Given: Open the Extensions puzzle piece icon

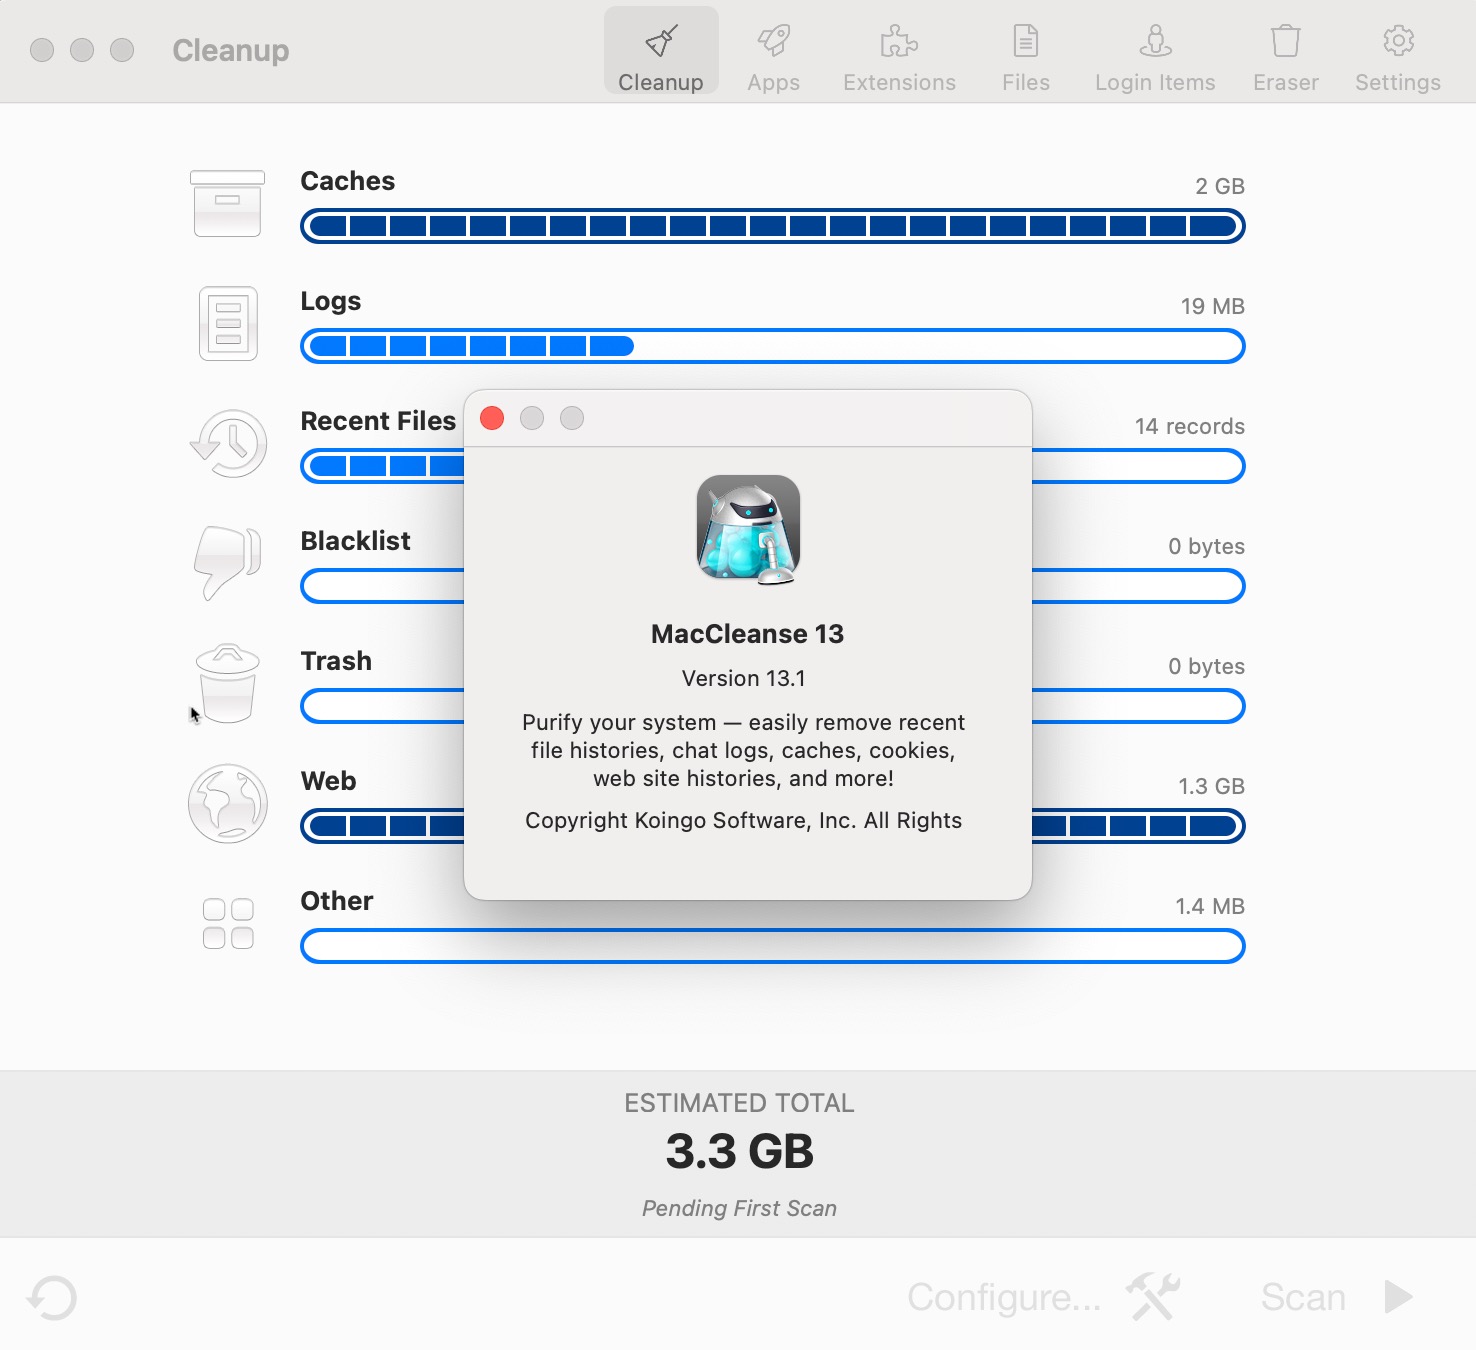Looking at the screenshot, I should click(899, 41).
